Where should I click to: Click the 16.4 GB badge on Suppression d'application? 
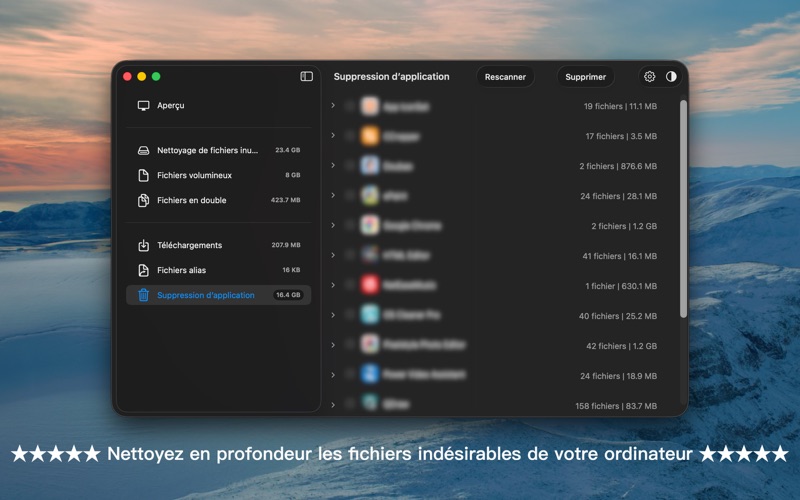(288, 295)
